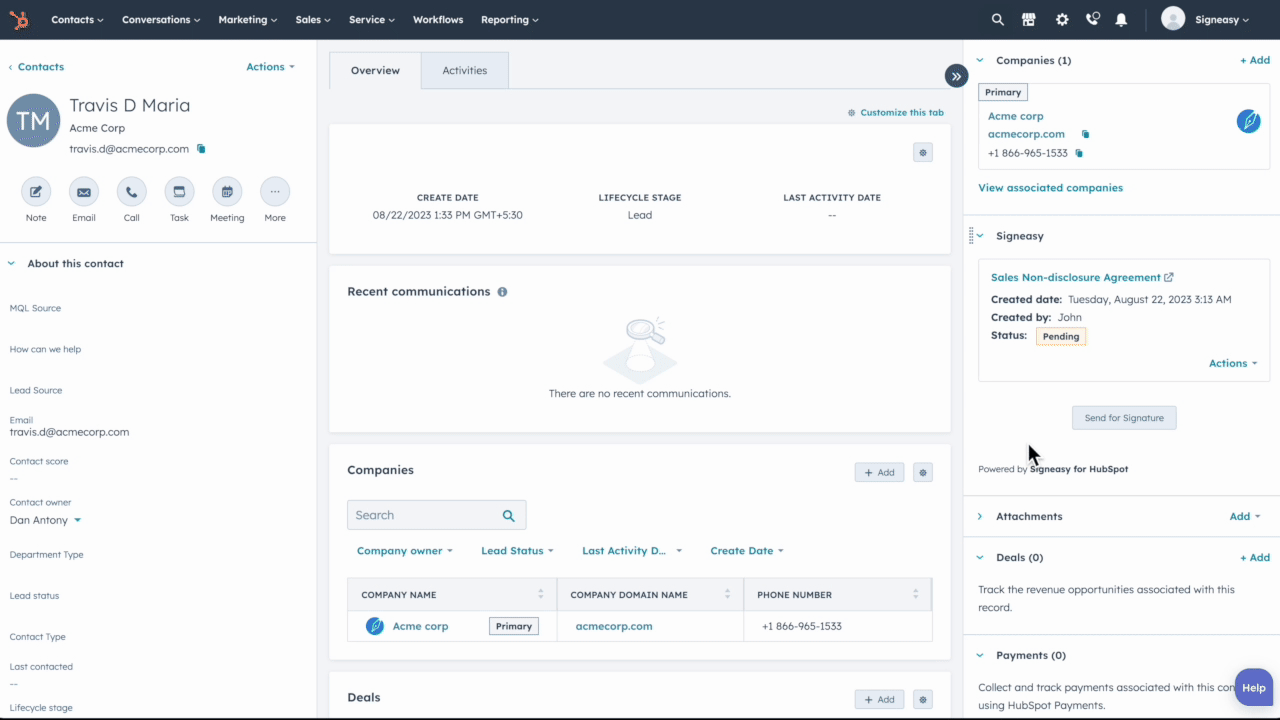
Task: Open the Attachments Add dropdown
Action: click(1245, 517)
